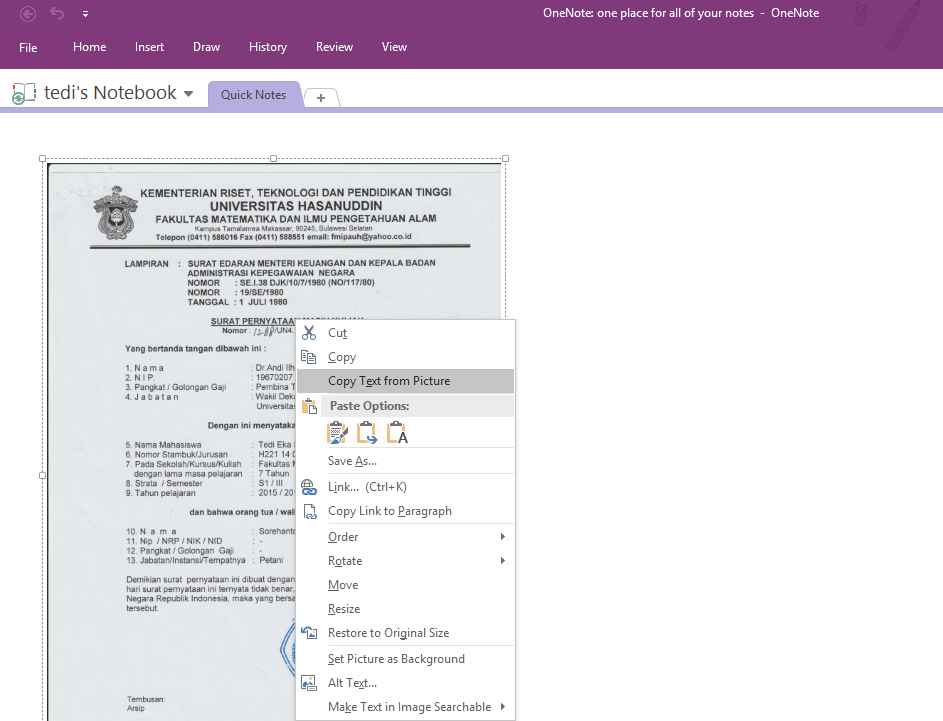Click the Undo arrow icon

(x=58, y=14)
